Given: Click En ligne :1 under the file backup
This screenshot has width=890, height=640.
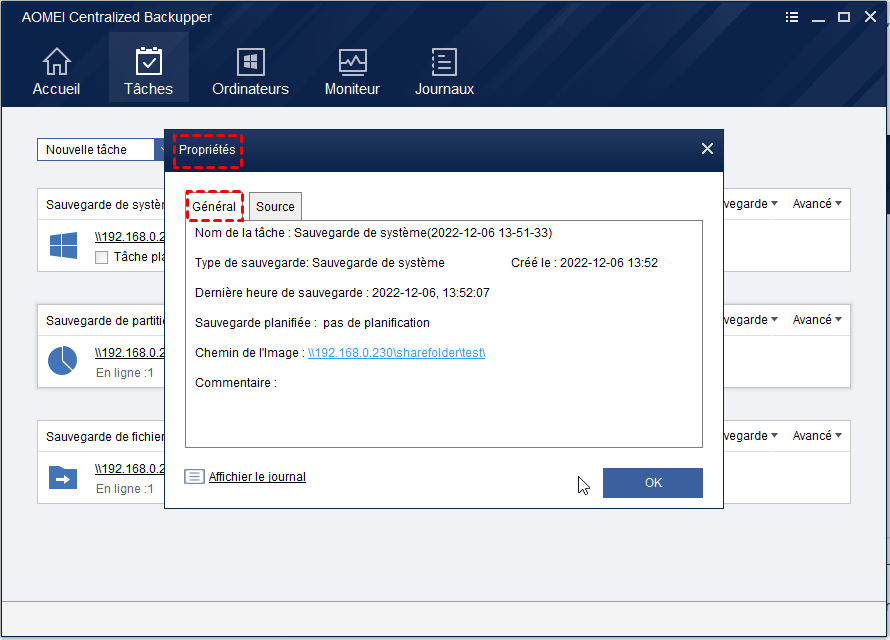Looking at the screenshot, I should (x=124, y=489).
